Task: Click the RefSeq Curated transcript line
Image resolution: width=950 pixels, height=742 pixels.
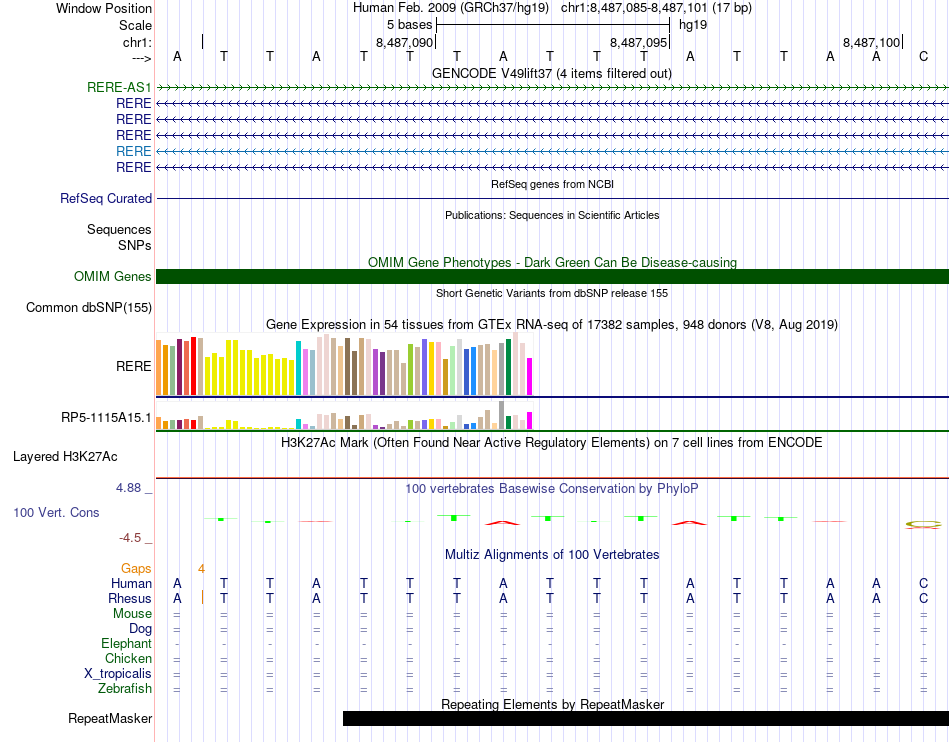Action: pos(552,198)
